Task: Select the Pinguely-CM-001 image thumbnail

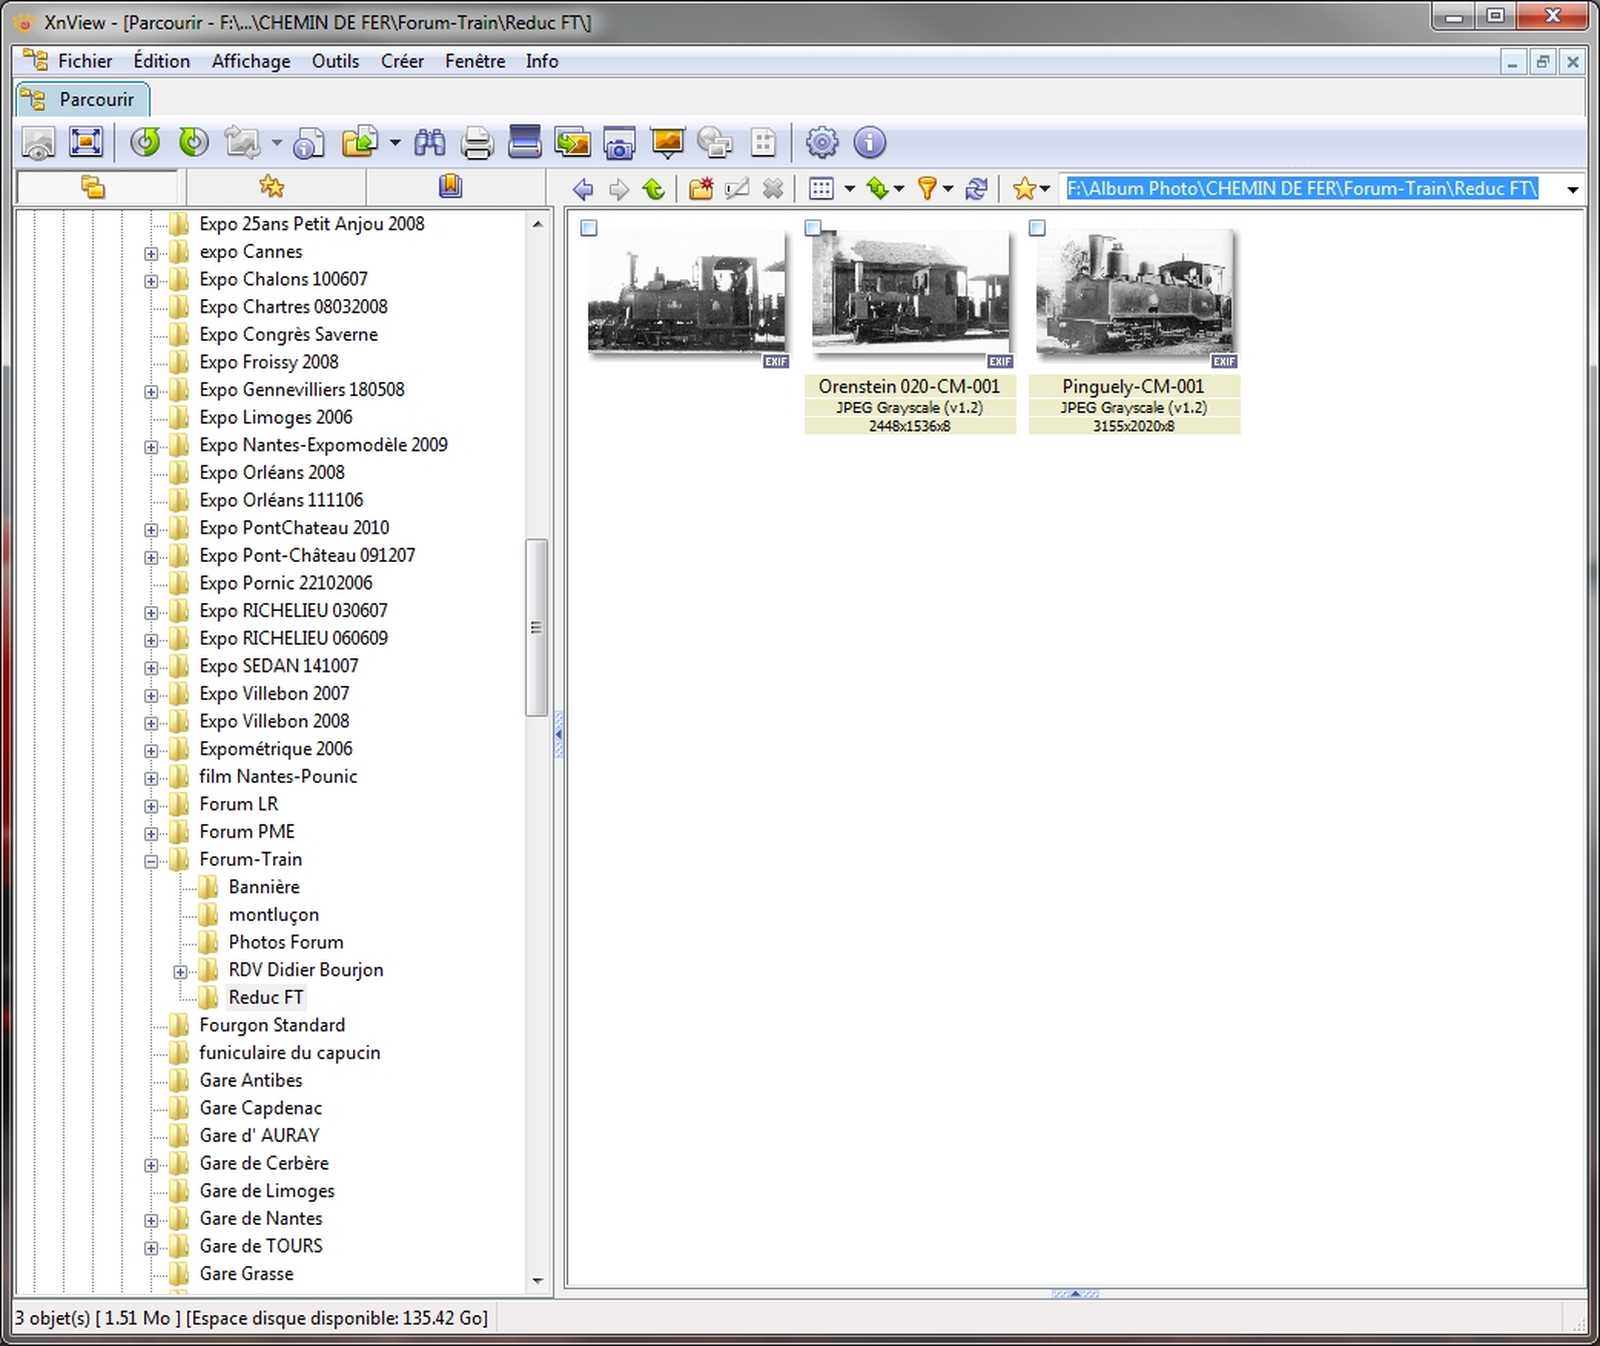Action: coord(1134,292)
